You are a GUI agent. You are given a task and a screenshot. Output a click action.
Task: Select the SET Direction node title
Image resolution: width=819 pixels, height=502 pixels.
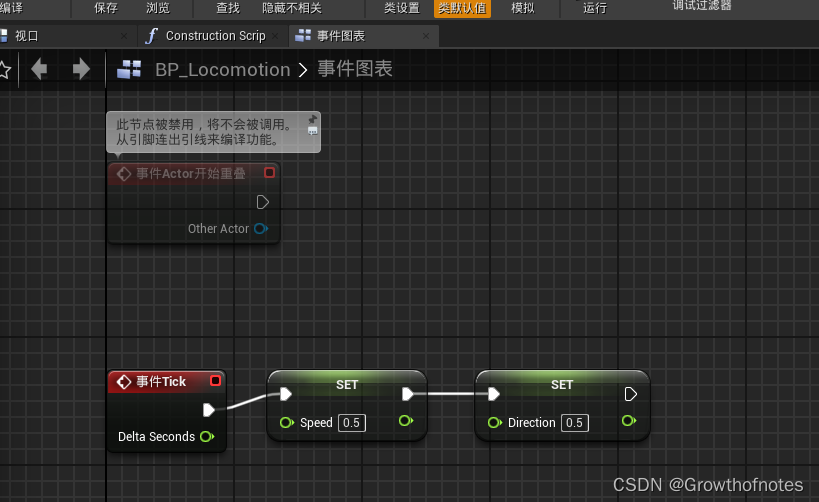pos(562,384)
